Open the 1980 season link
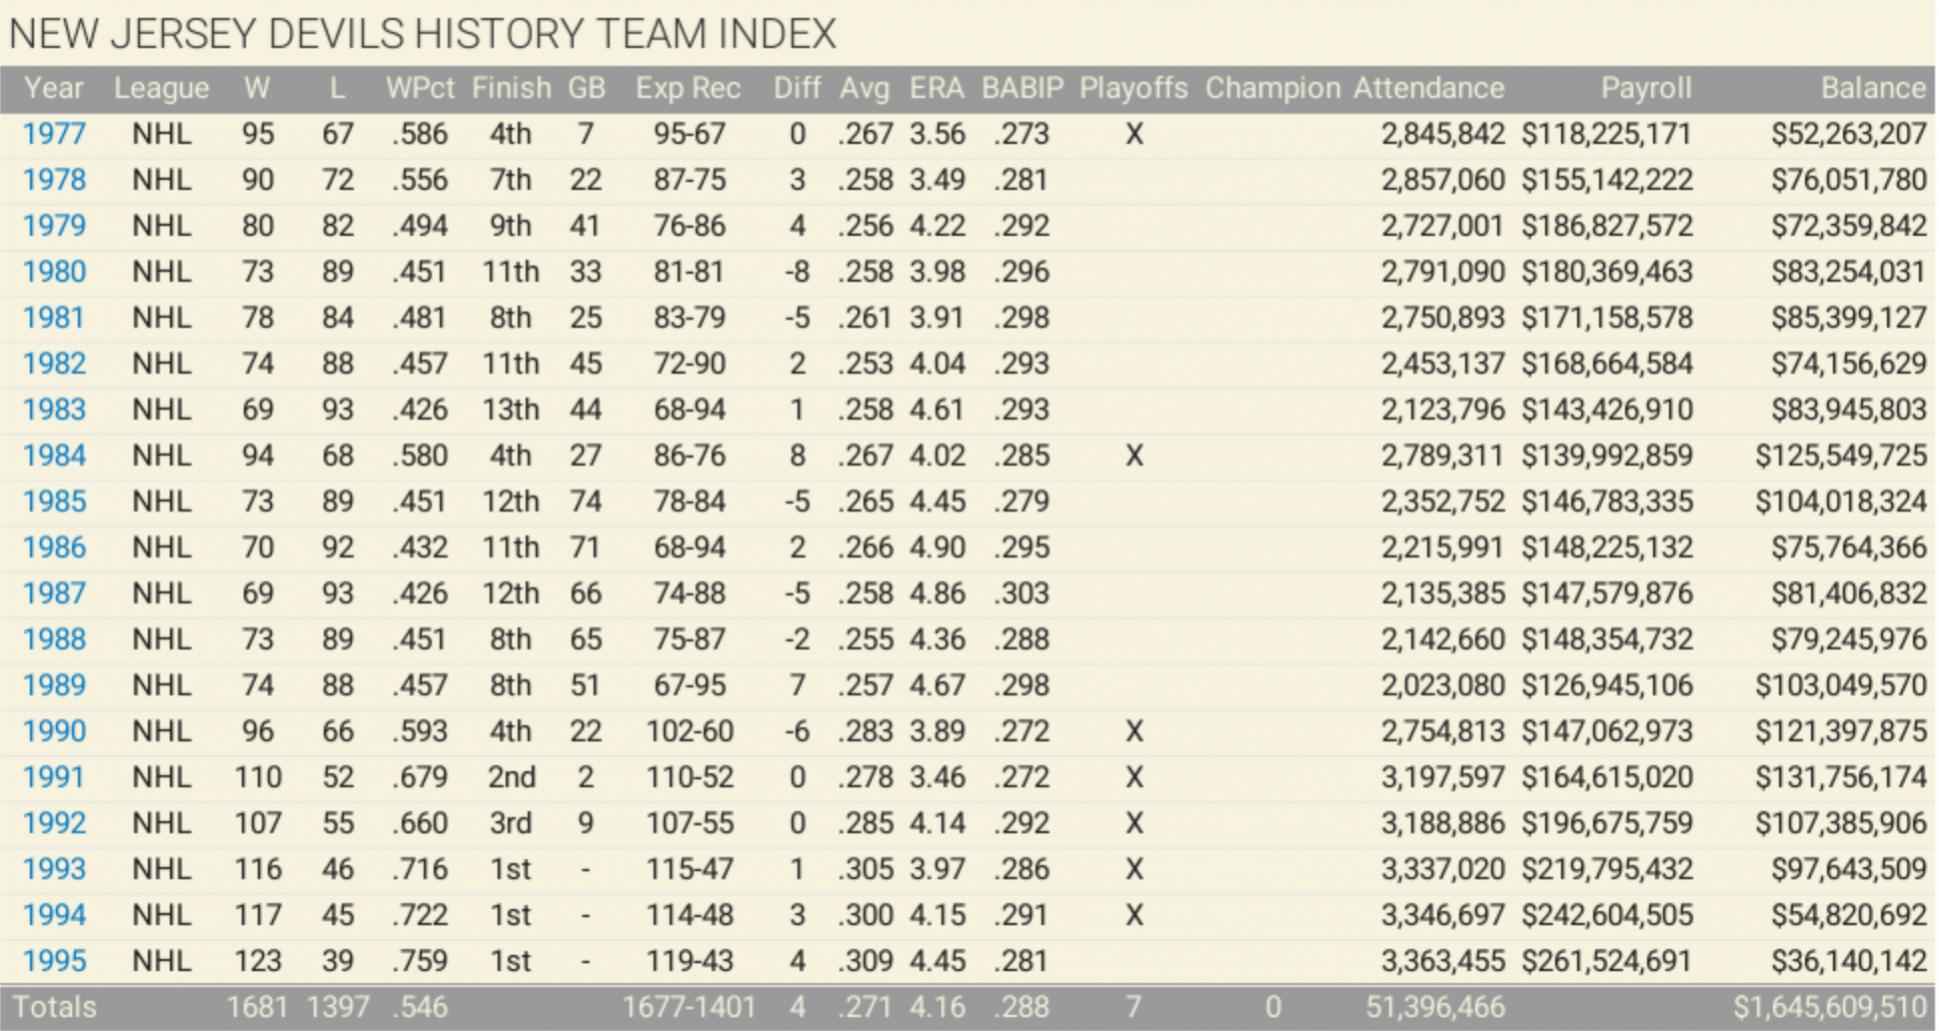Image resolution: width=1939 pixels, height=1031 pixels. [54, 272]
